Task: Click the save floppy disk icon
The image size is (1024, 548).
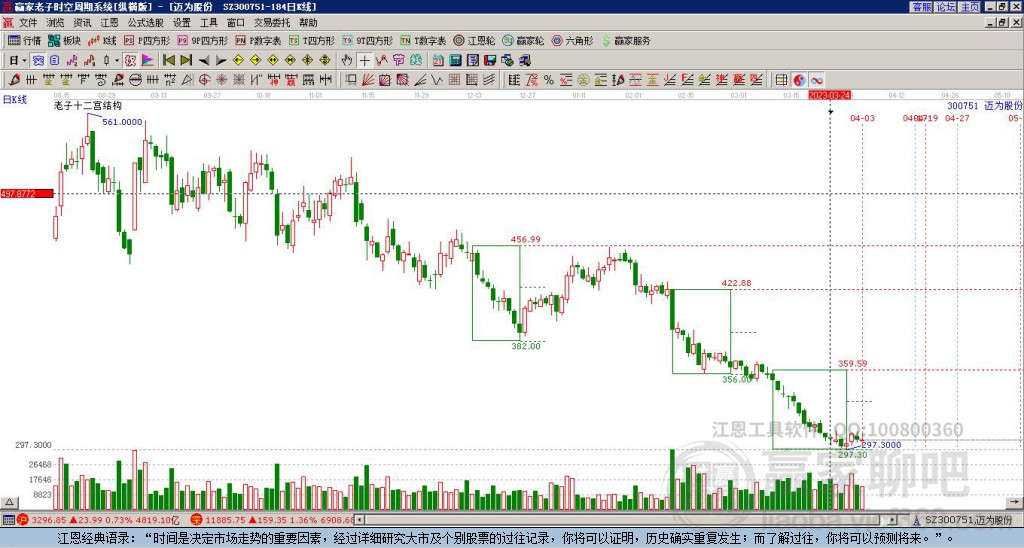Action: tap(490, 60)
